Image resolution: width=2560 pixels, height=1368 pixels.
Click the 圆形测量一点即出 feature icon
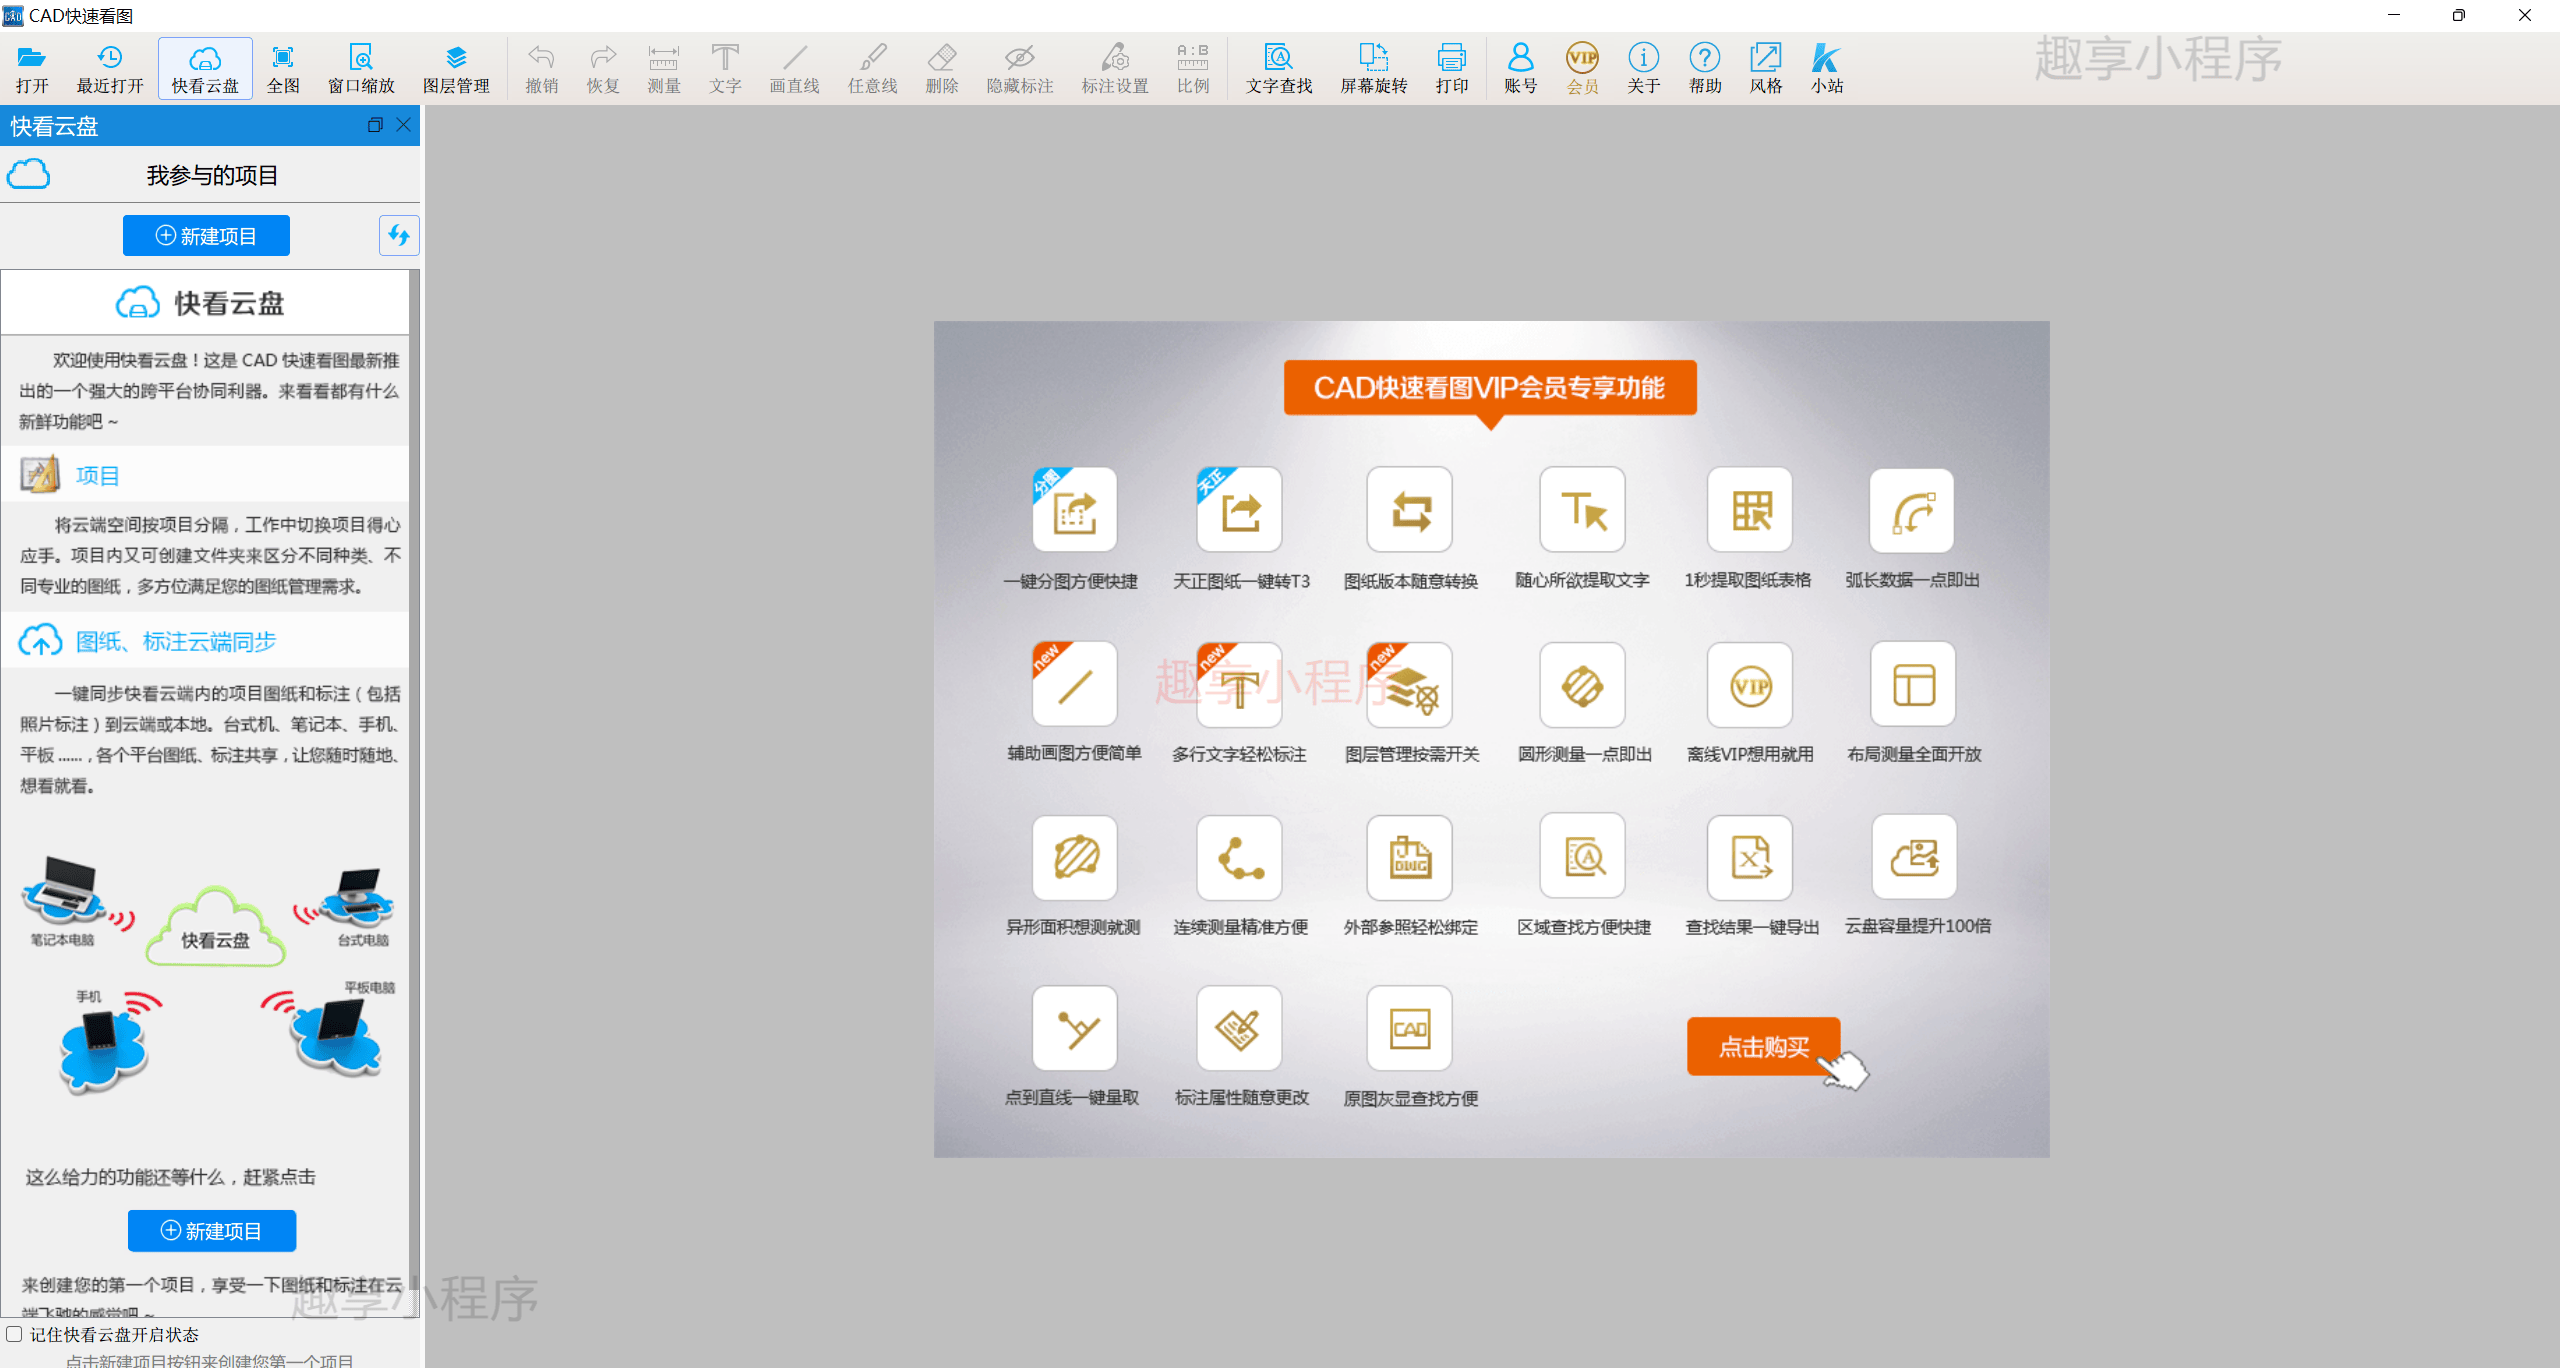tap(1583, 685)
